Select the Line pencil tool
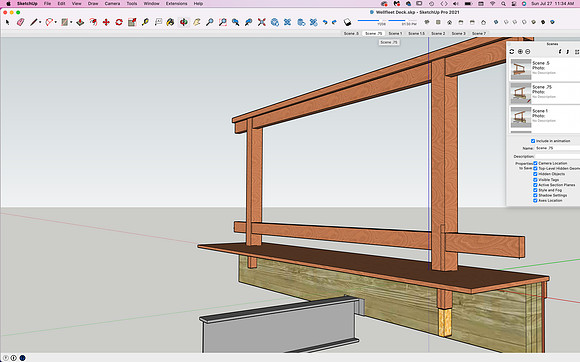The height and width of the screenshot is (362, 580). pos(34,23)
